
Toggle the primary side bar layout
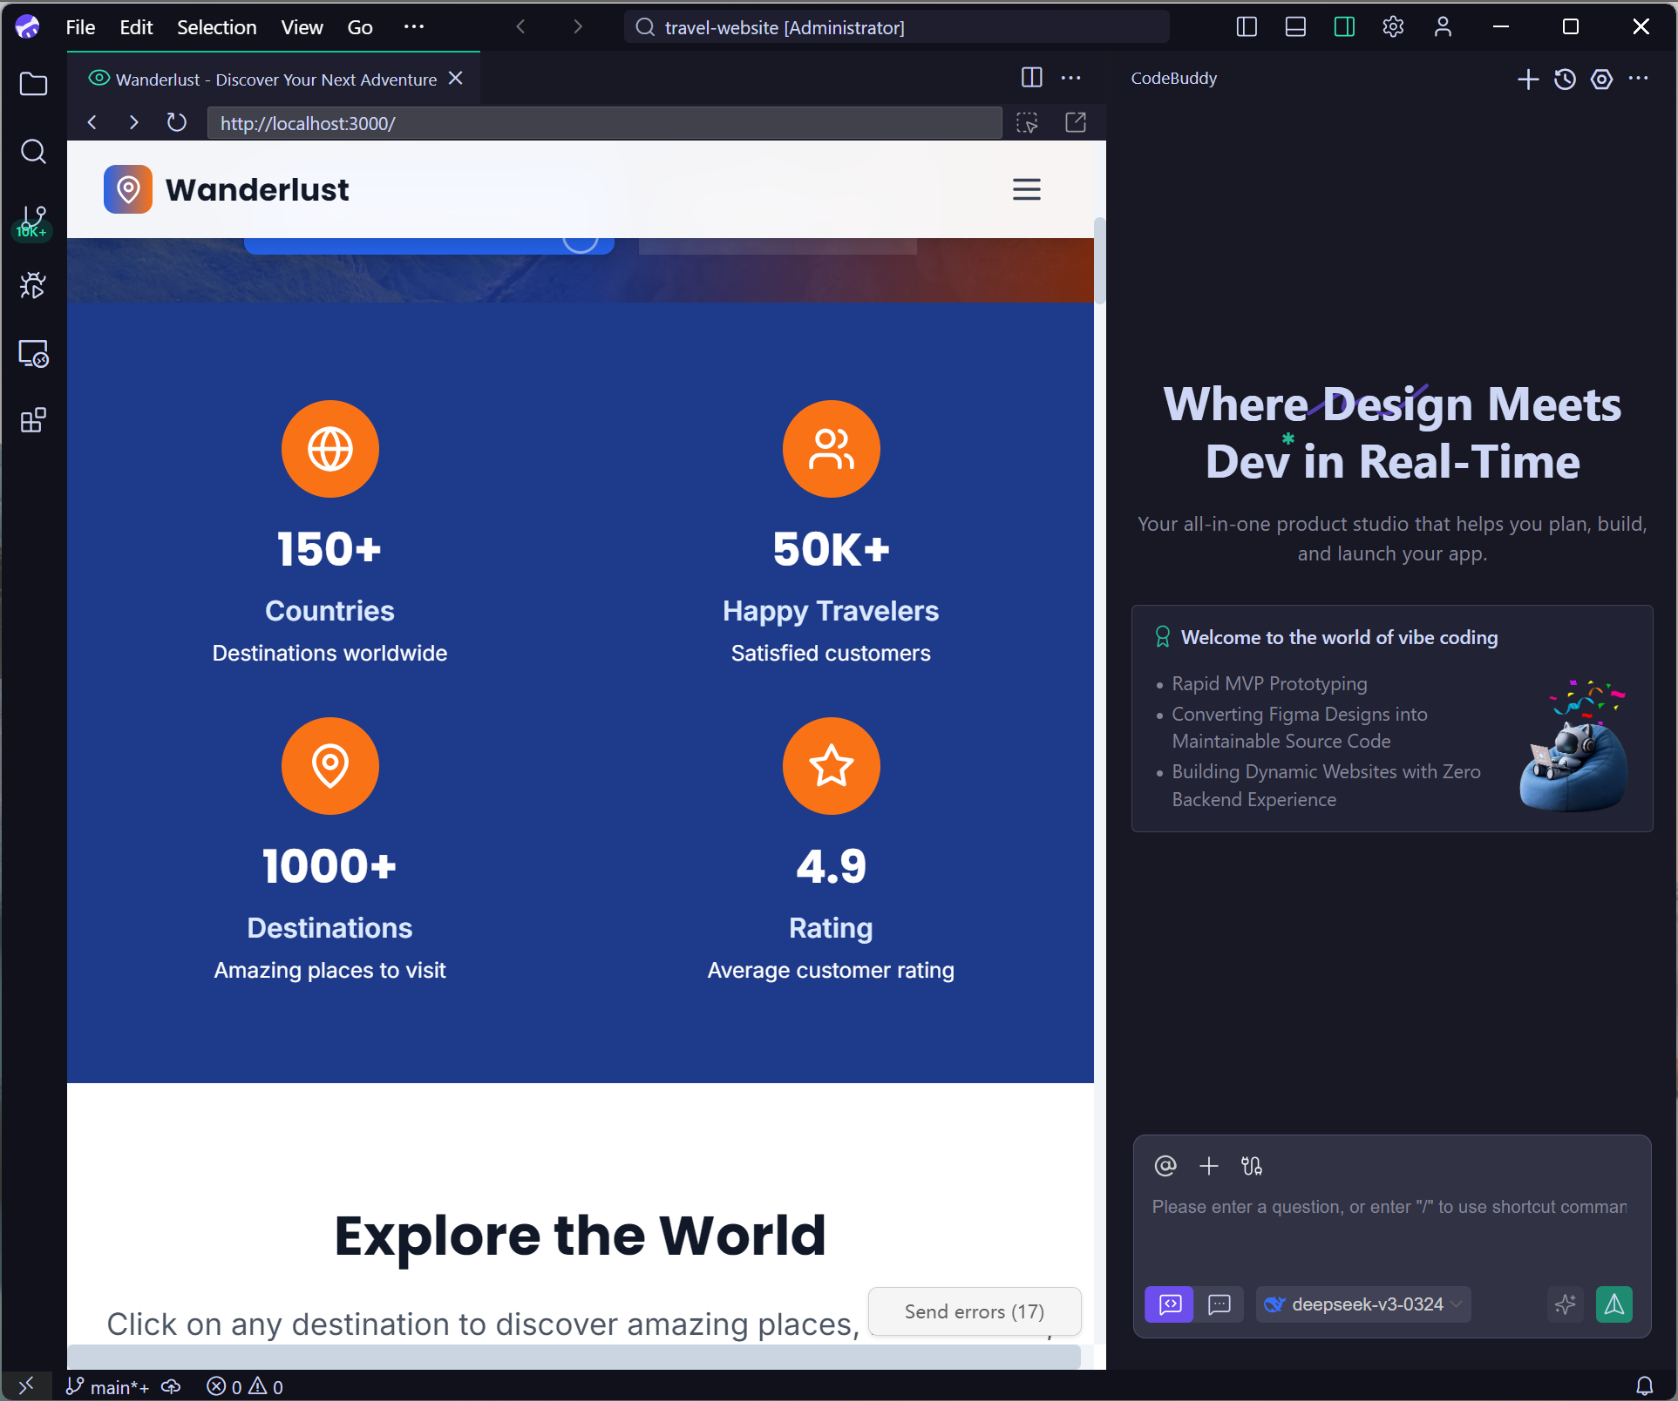coord(1246,27)
